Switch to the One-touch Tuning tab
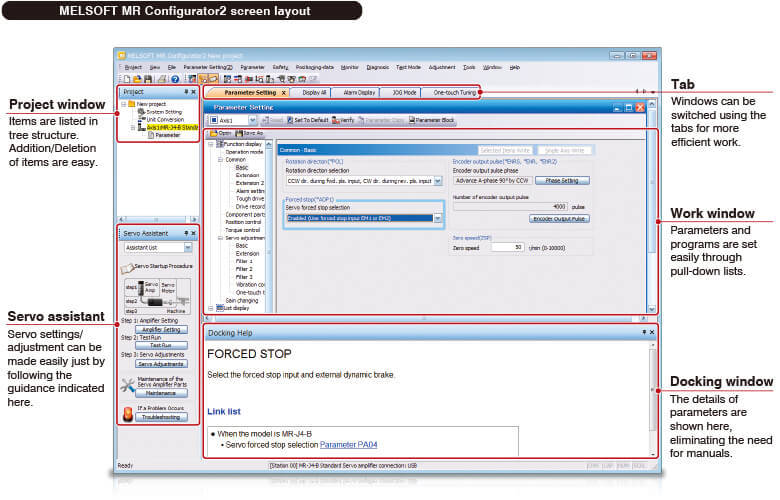Viewport: 780px width, 500px height. point(452,92)
